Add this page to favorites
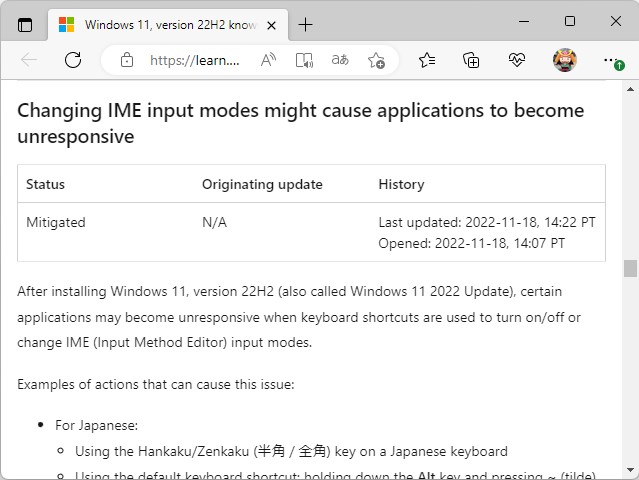This screenshot has width=639, height=480. click(x=376, y=60)
